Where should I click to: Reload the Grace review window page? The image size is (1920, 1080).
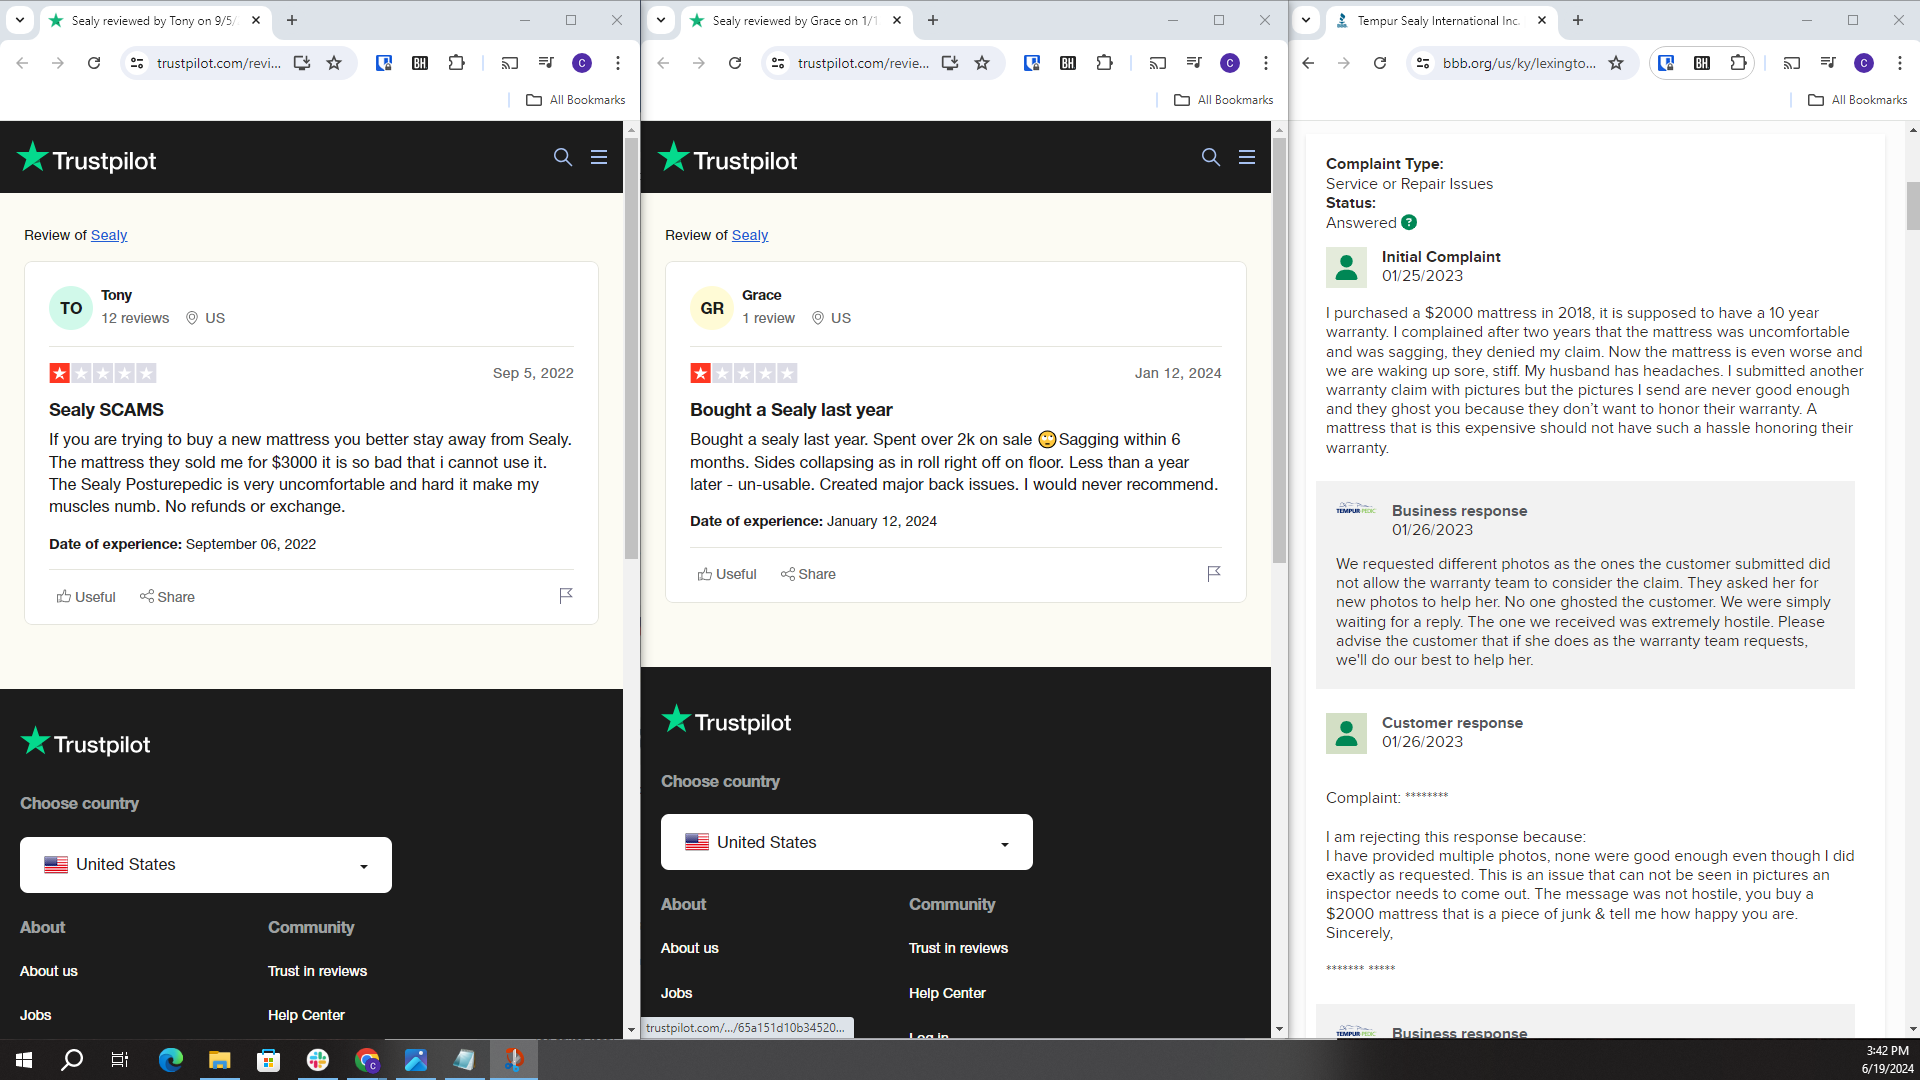[x=735, y=63]
